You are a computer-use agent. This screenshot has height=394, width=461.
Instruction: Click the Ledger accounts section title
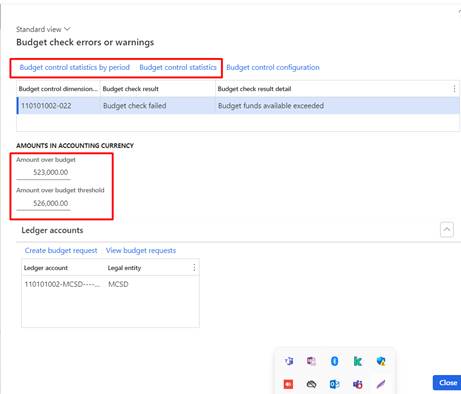point(52,230)
